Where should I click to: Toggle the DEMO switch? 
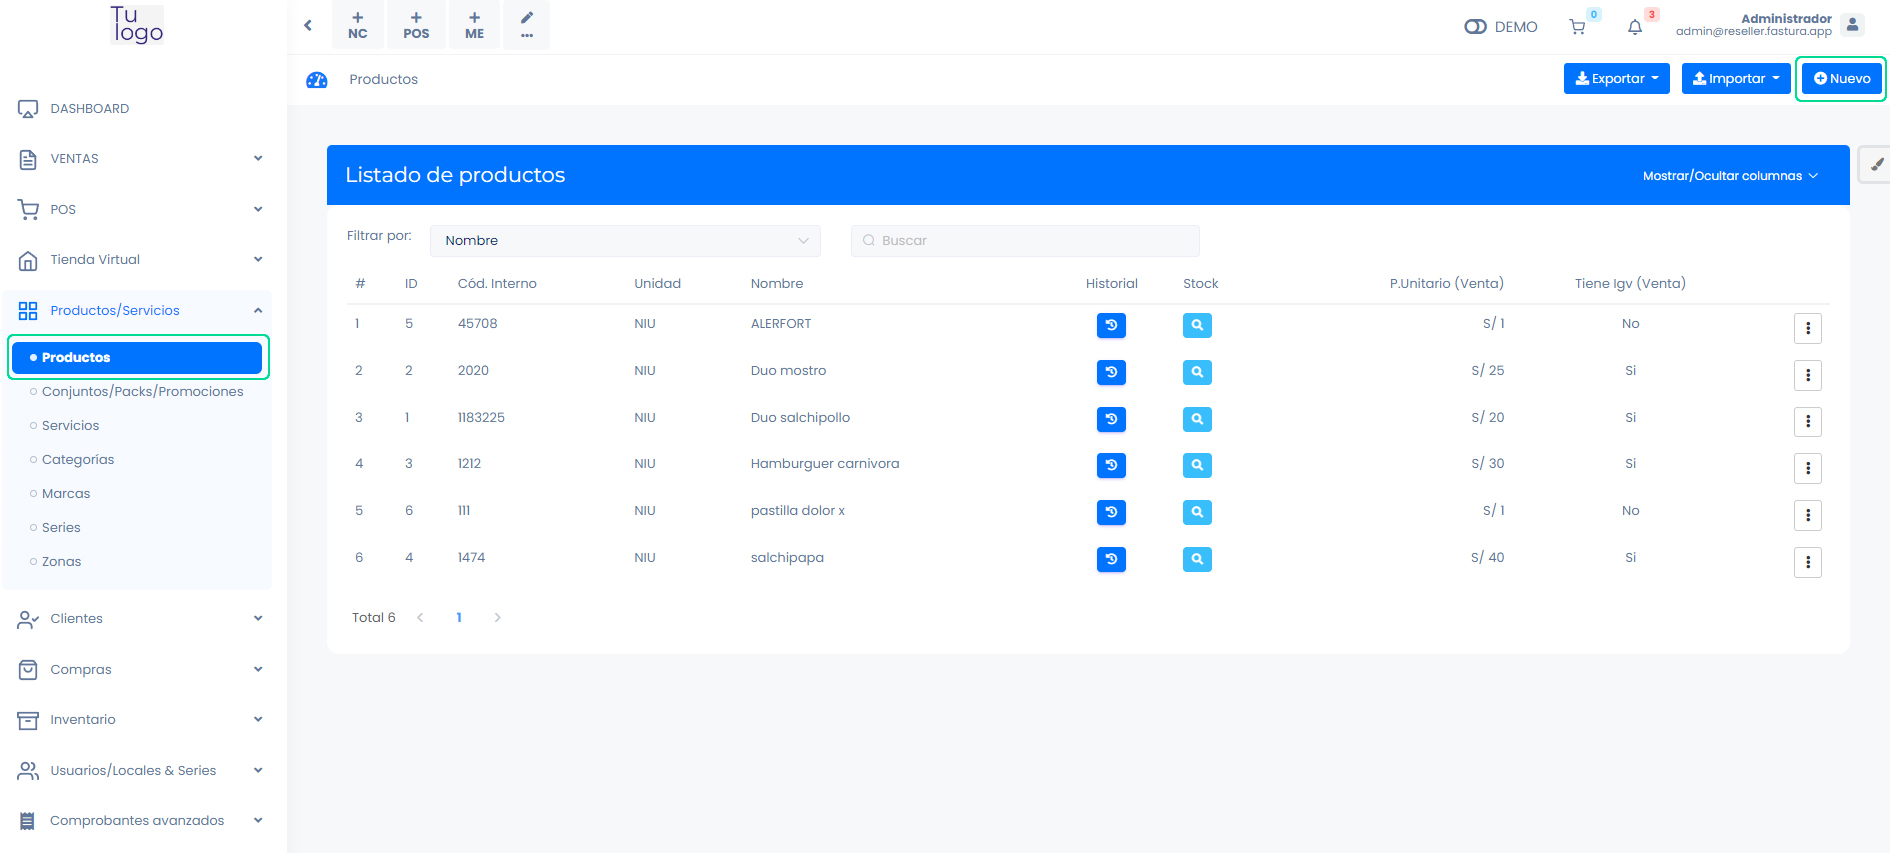pyautogui.click(x=1475, y=27)
